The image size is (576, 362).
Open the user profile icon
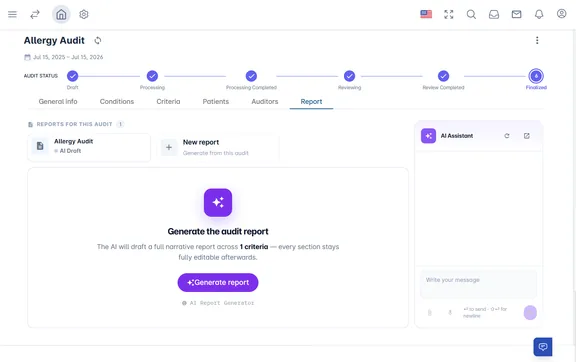(561, 14)
